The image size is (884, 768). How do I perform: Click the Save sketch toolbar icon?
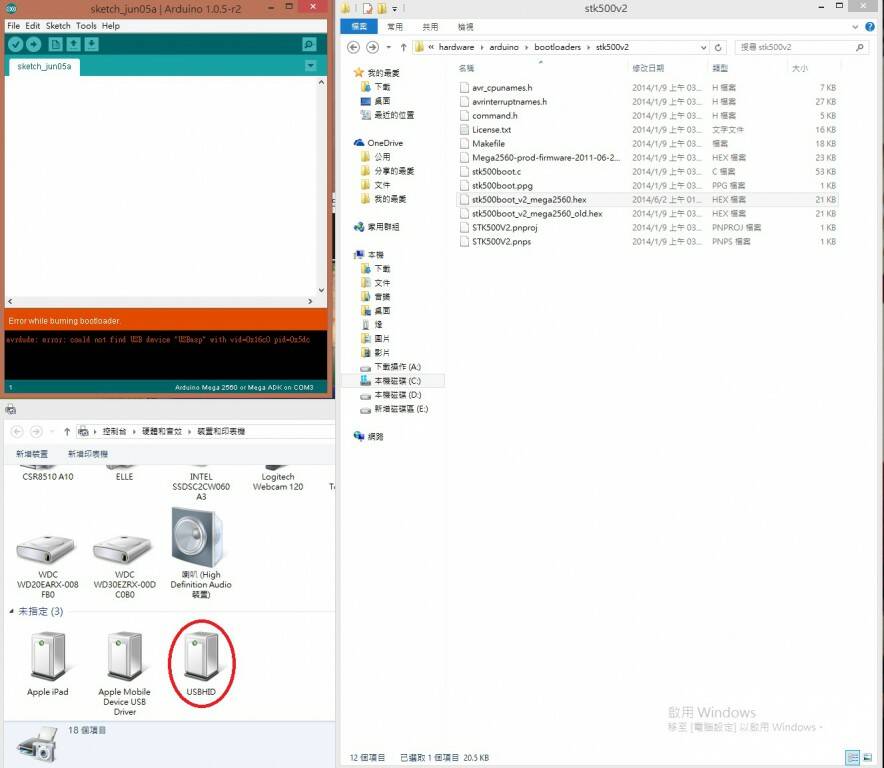92,44
